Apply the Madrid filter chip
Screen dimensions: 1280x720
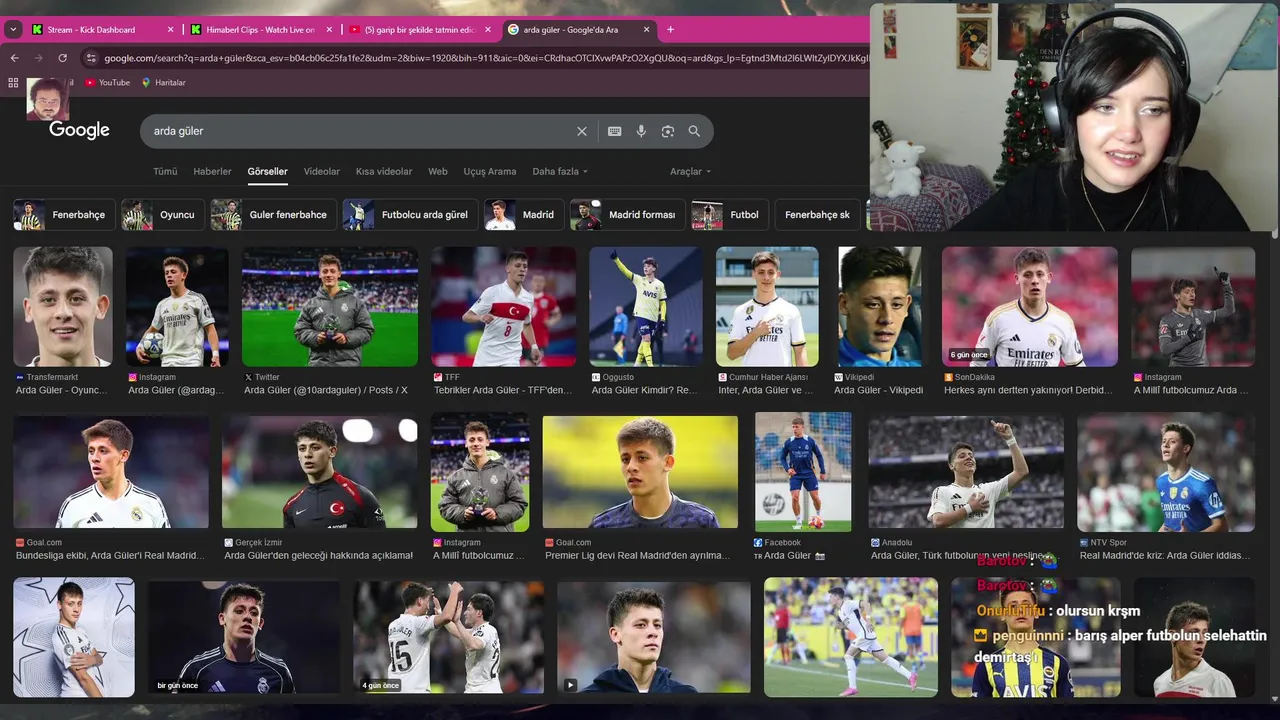click(523, 215)
